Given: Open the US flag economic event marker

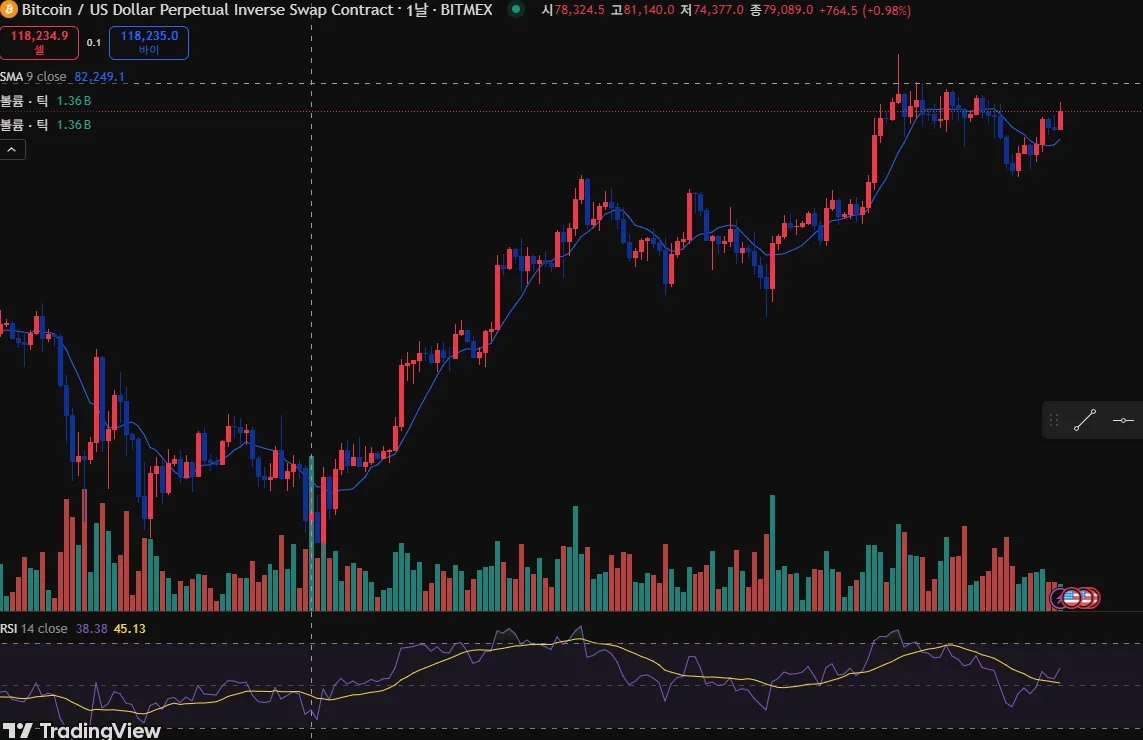Looking at the screenshot, I should coord(1072,599).
